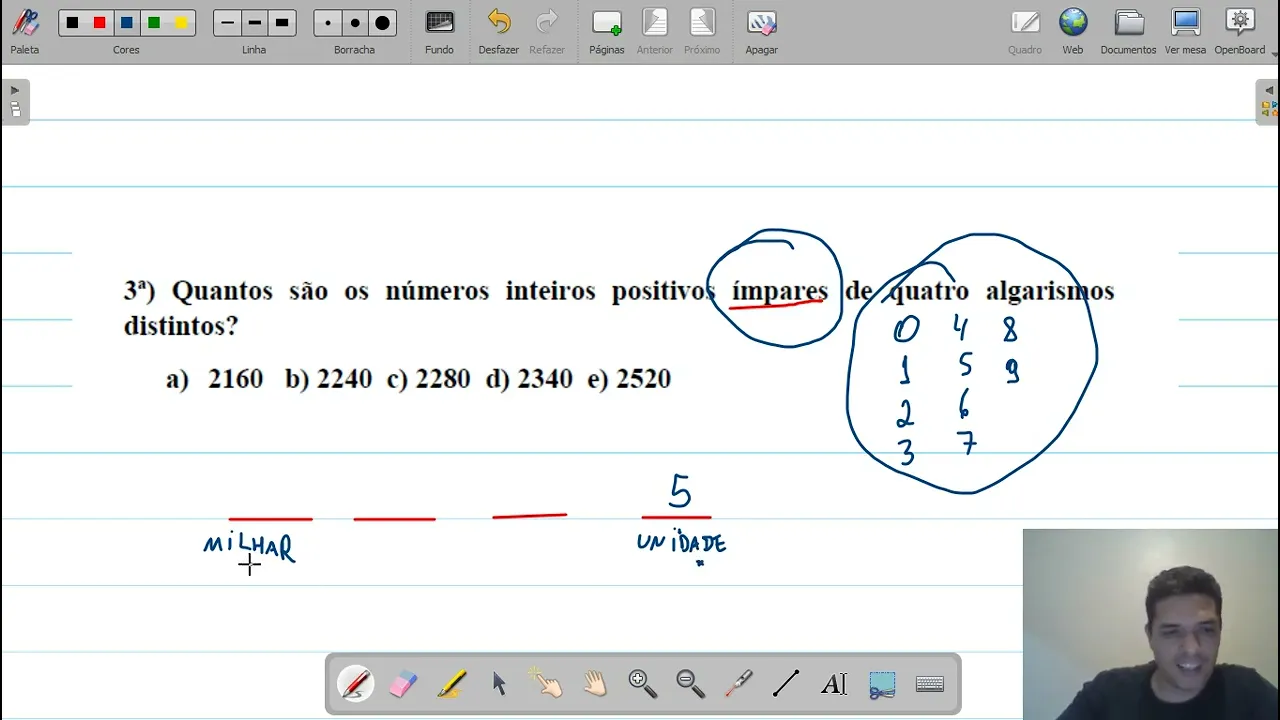1280x720 pixels.
Task: Select the Eraser tool in the stylus palette
Action: click(x=402, y=684)
